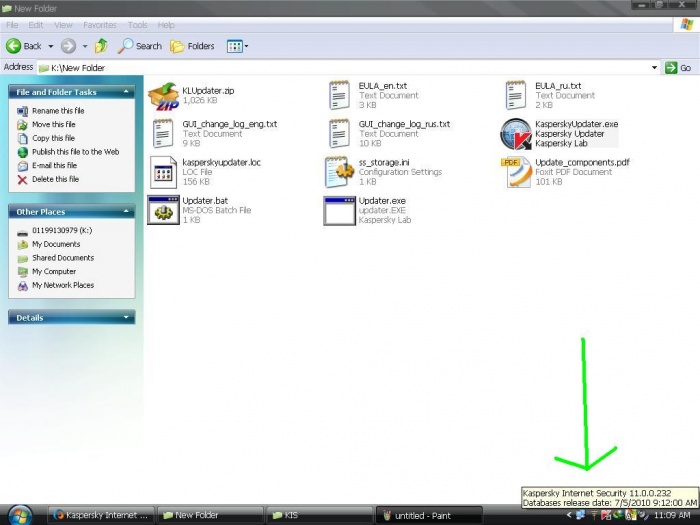Switch to untitled - Paint taskbar button

(429, 516)
